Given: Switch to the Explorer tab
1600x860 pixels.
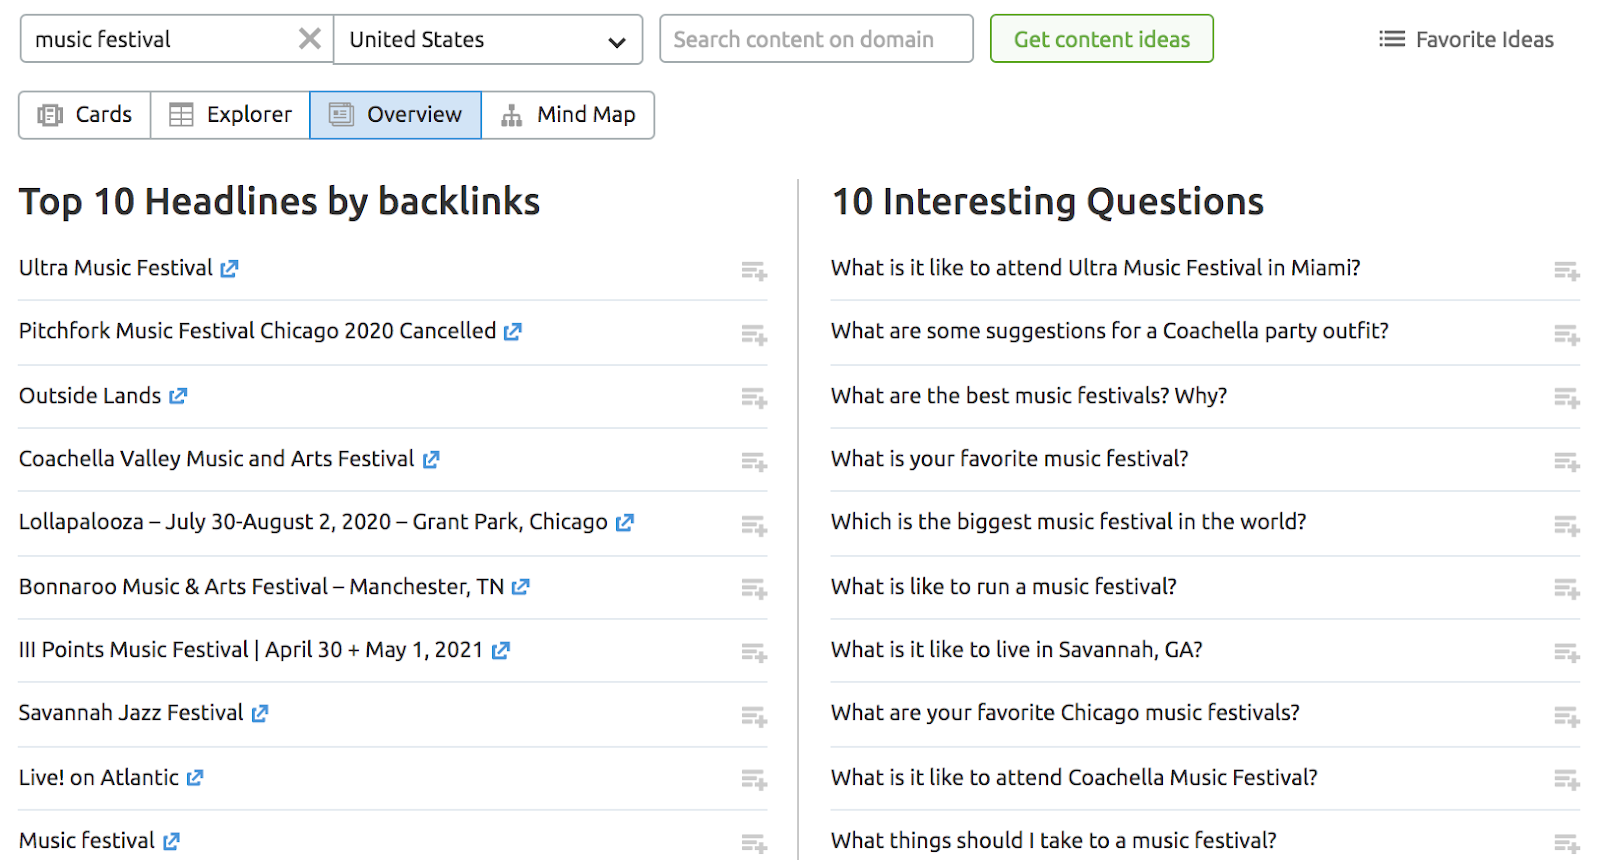Looking at the screenshot, I should pos(230,115).
